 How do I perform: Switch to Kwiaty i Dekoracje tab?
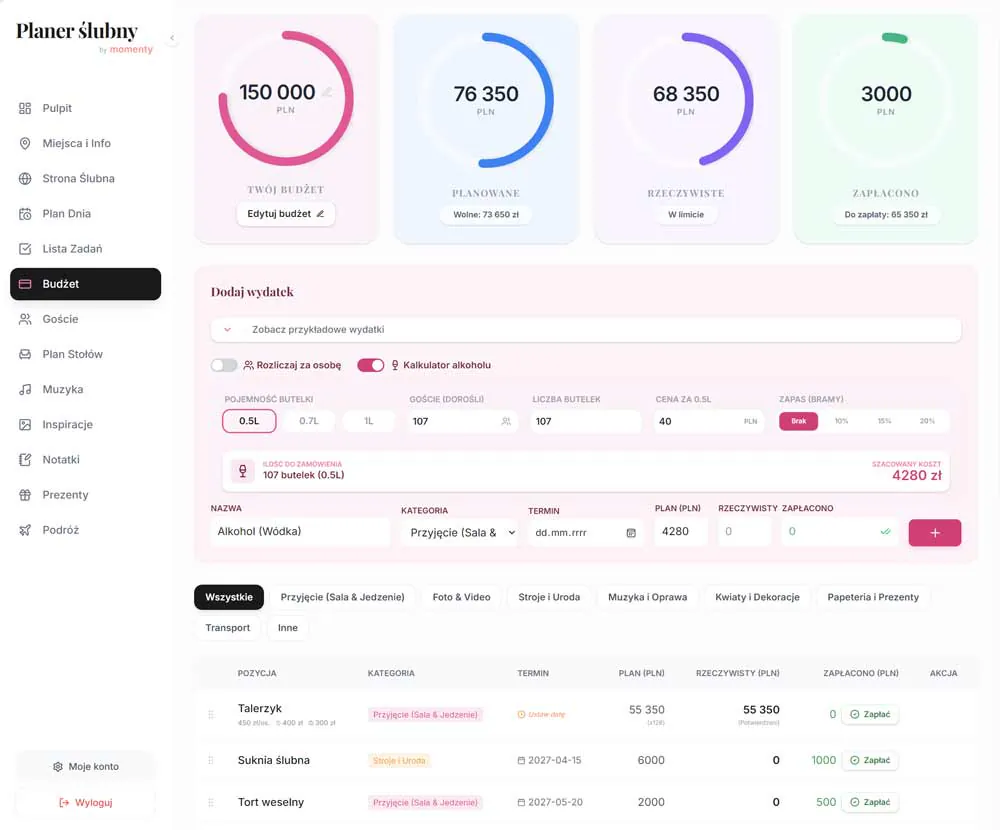coord(757,597)
